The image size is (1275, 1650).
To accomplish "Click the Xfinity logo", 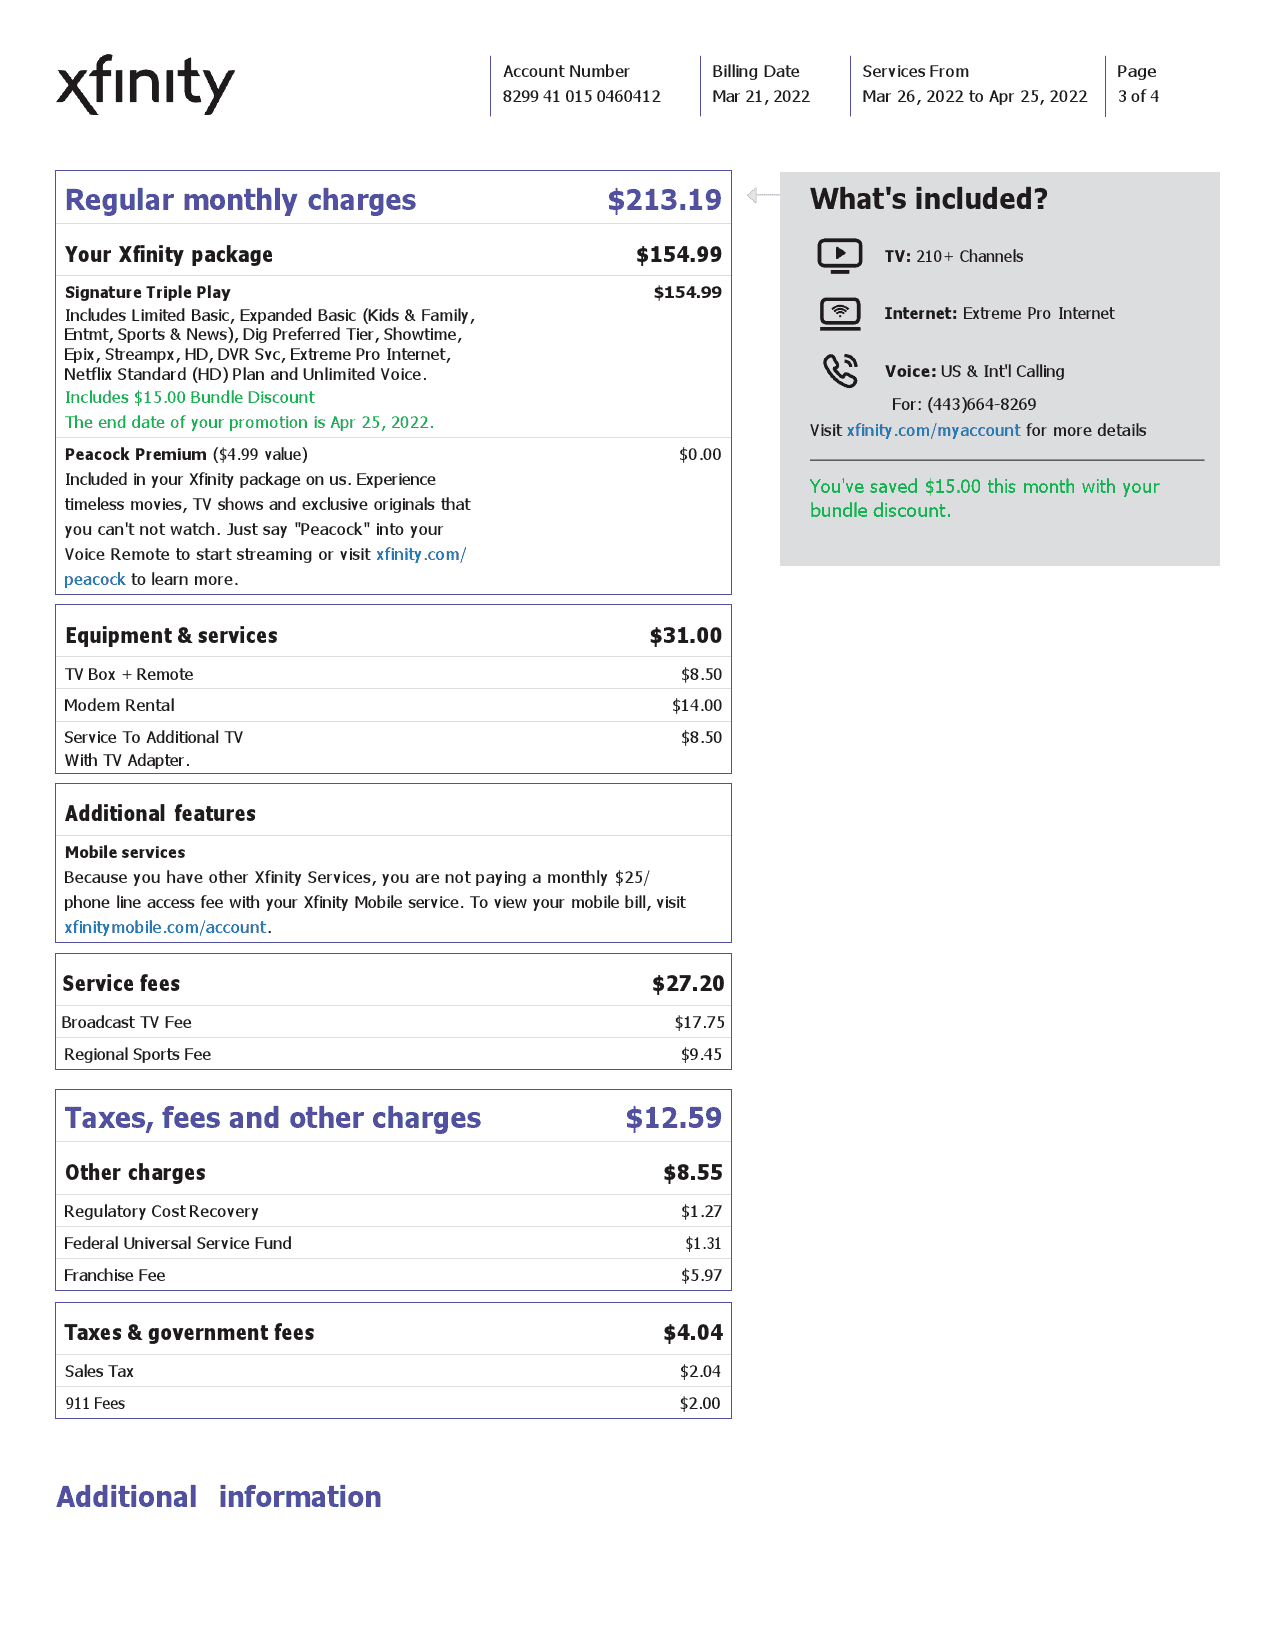I will tap(145, 85).
